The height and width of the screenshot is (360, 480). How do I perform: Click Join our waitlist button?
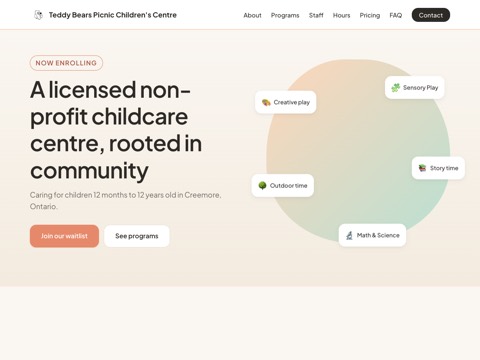pos(64,236)
